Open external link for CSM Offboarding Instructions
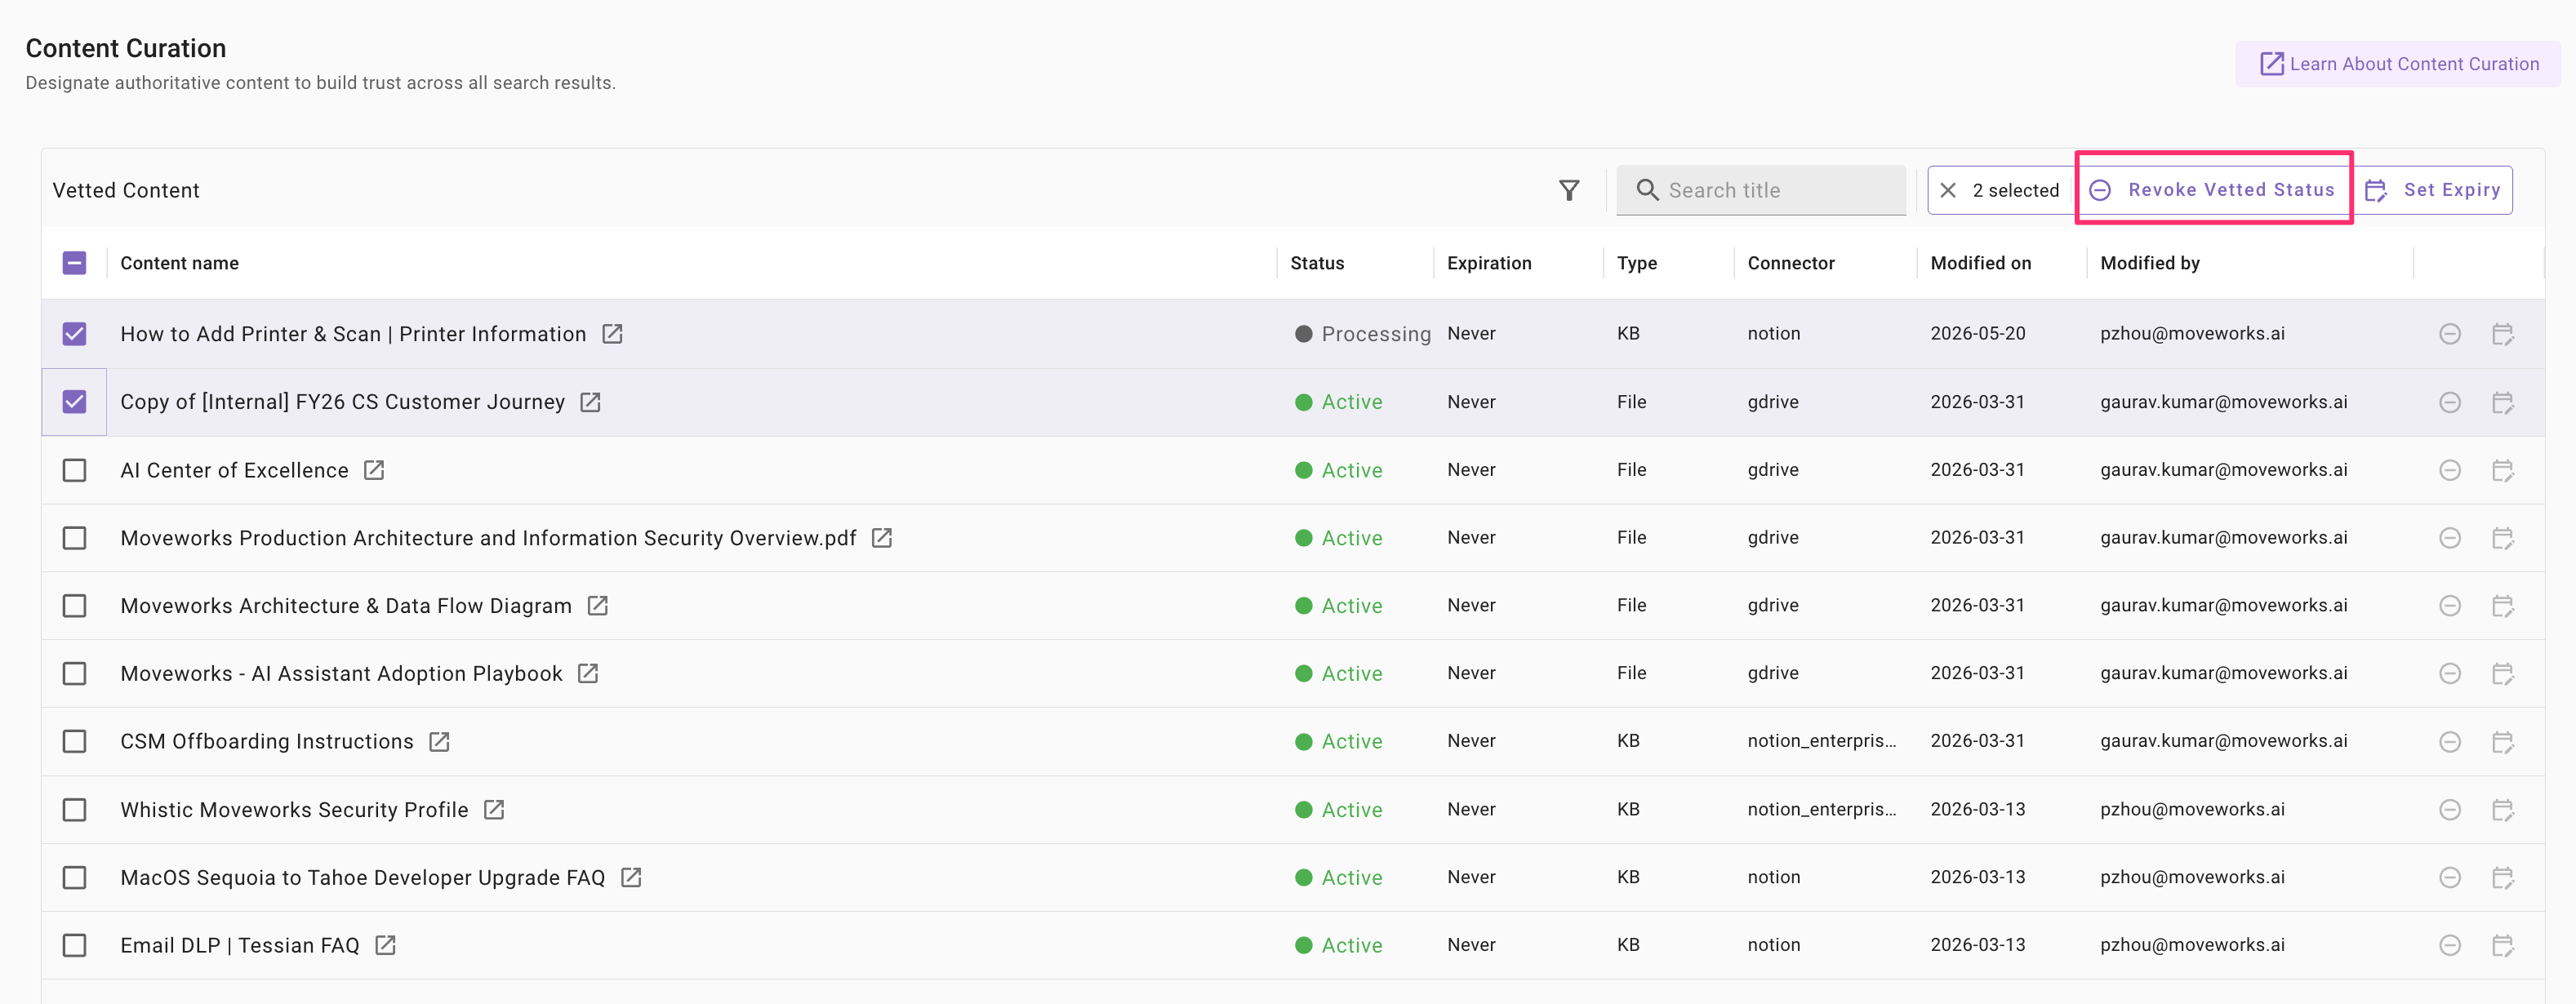Viewport: 2576px width, 1004px height. [439, 742]
